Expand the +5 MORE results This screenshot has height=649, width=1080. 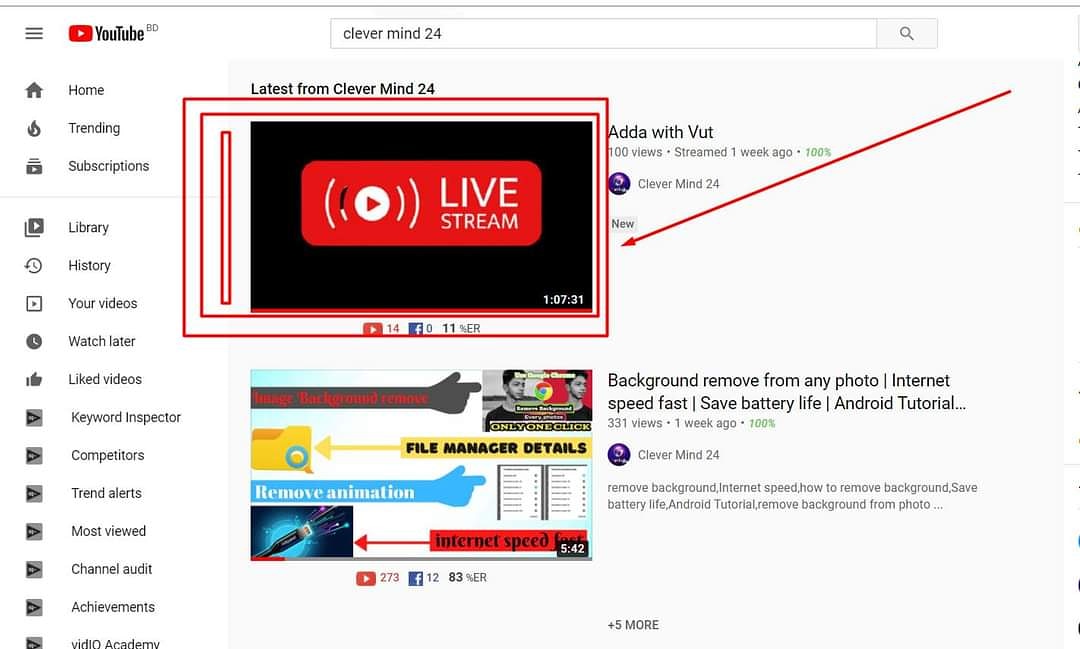pyautogui.click(x=633, y=625)
